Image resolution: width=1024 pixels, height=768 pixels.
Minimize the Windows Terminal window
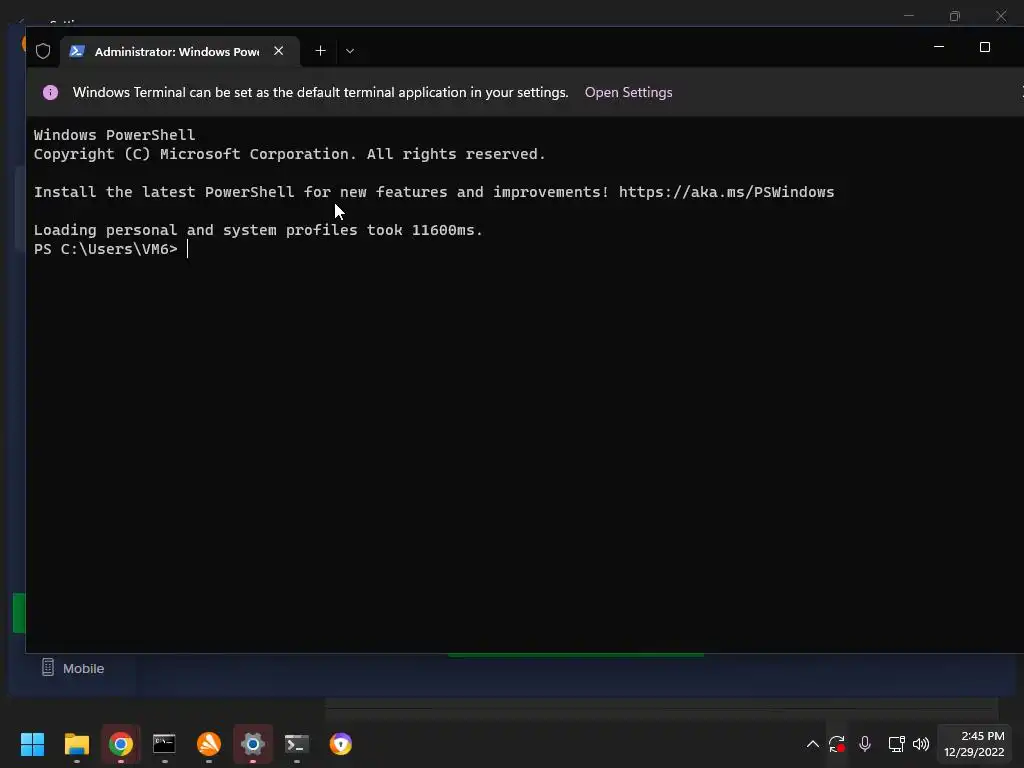point(939,47)
